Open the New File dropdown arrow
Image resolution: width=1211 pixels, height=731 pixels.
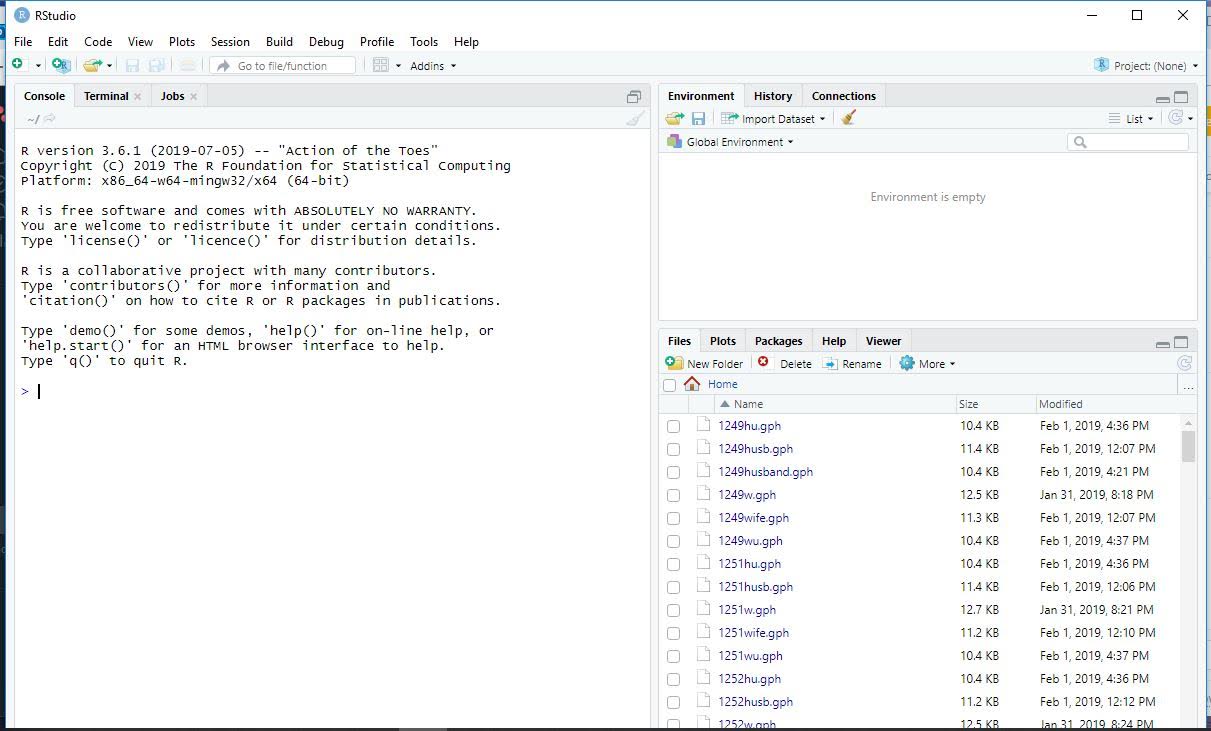(x=38, y=66)
